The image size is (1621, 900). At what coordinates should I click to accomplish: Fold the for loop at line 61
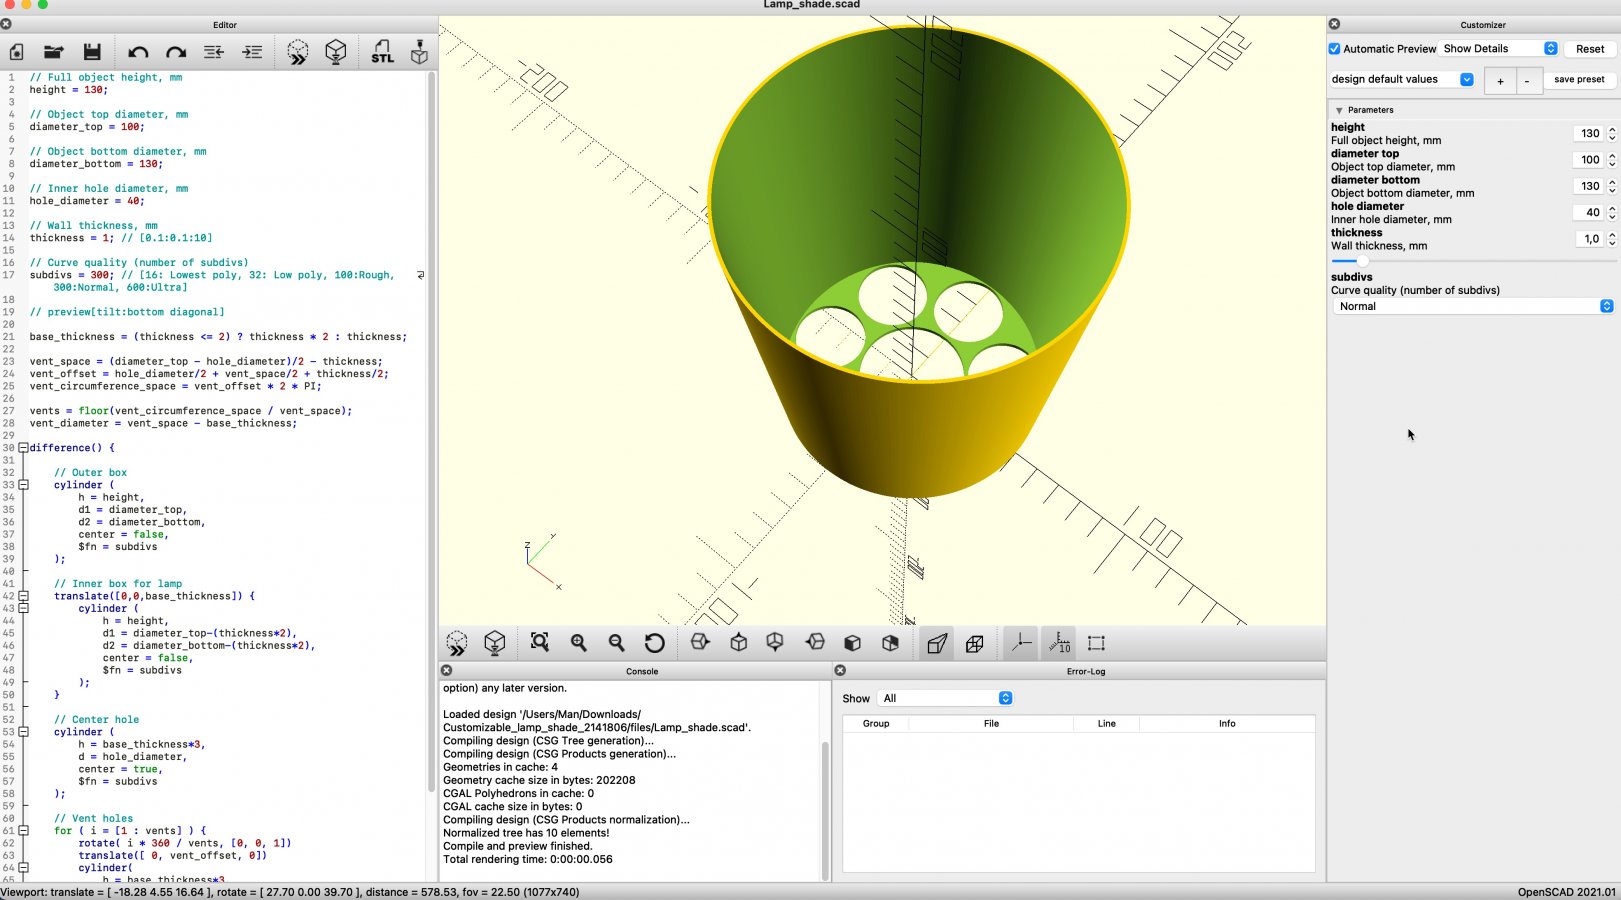click(23, 831)
